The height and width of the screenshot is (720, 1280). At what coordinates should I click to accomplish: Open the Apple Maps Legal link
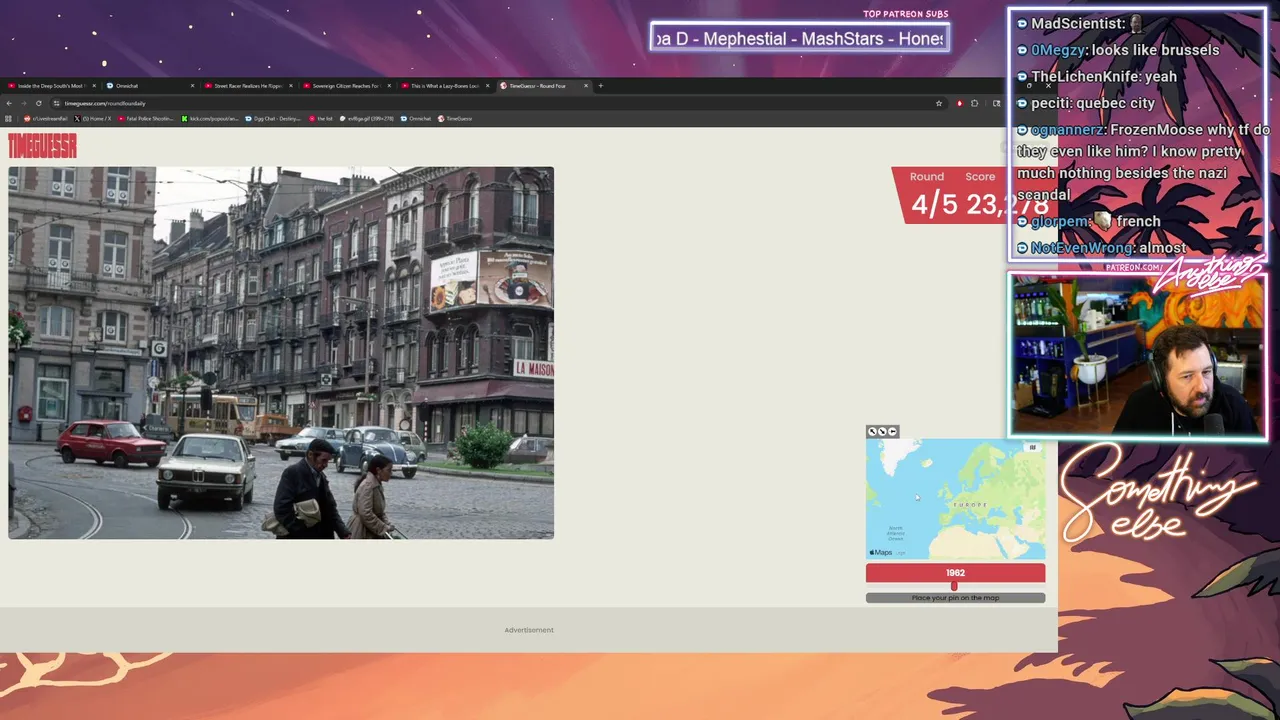[900, 553]
